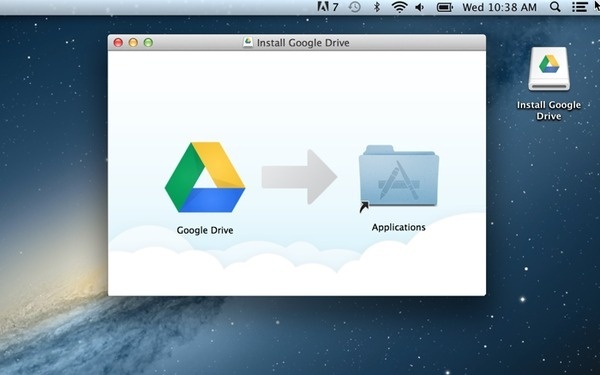Open the Time Machine menu bar icon

point(355,7)
